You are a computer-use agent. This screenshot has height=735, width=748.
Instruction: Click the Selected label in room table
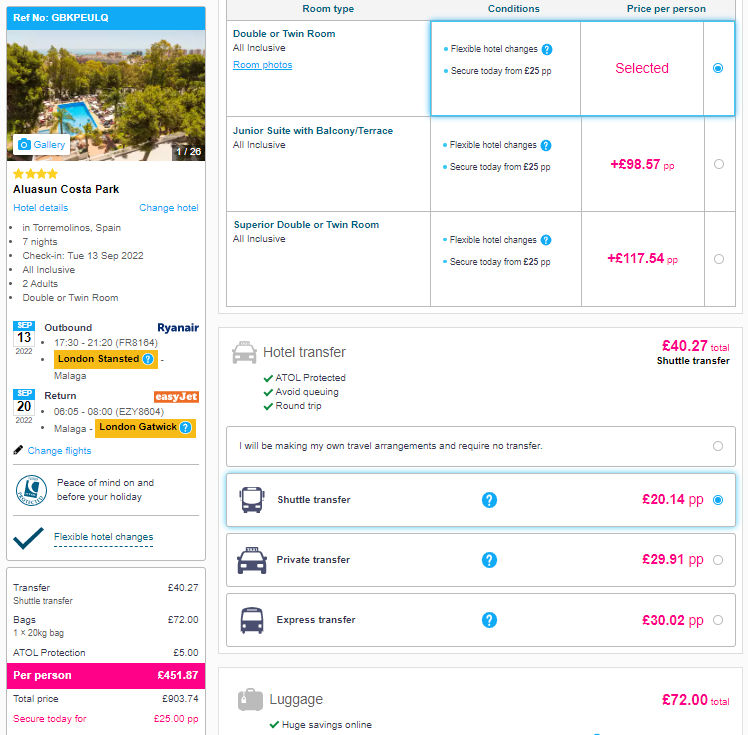(642, 68)
